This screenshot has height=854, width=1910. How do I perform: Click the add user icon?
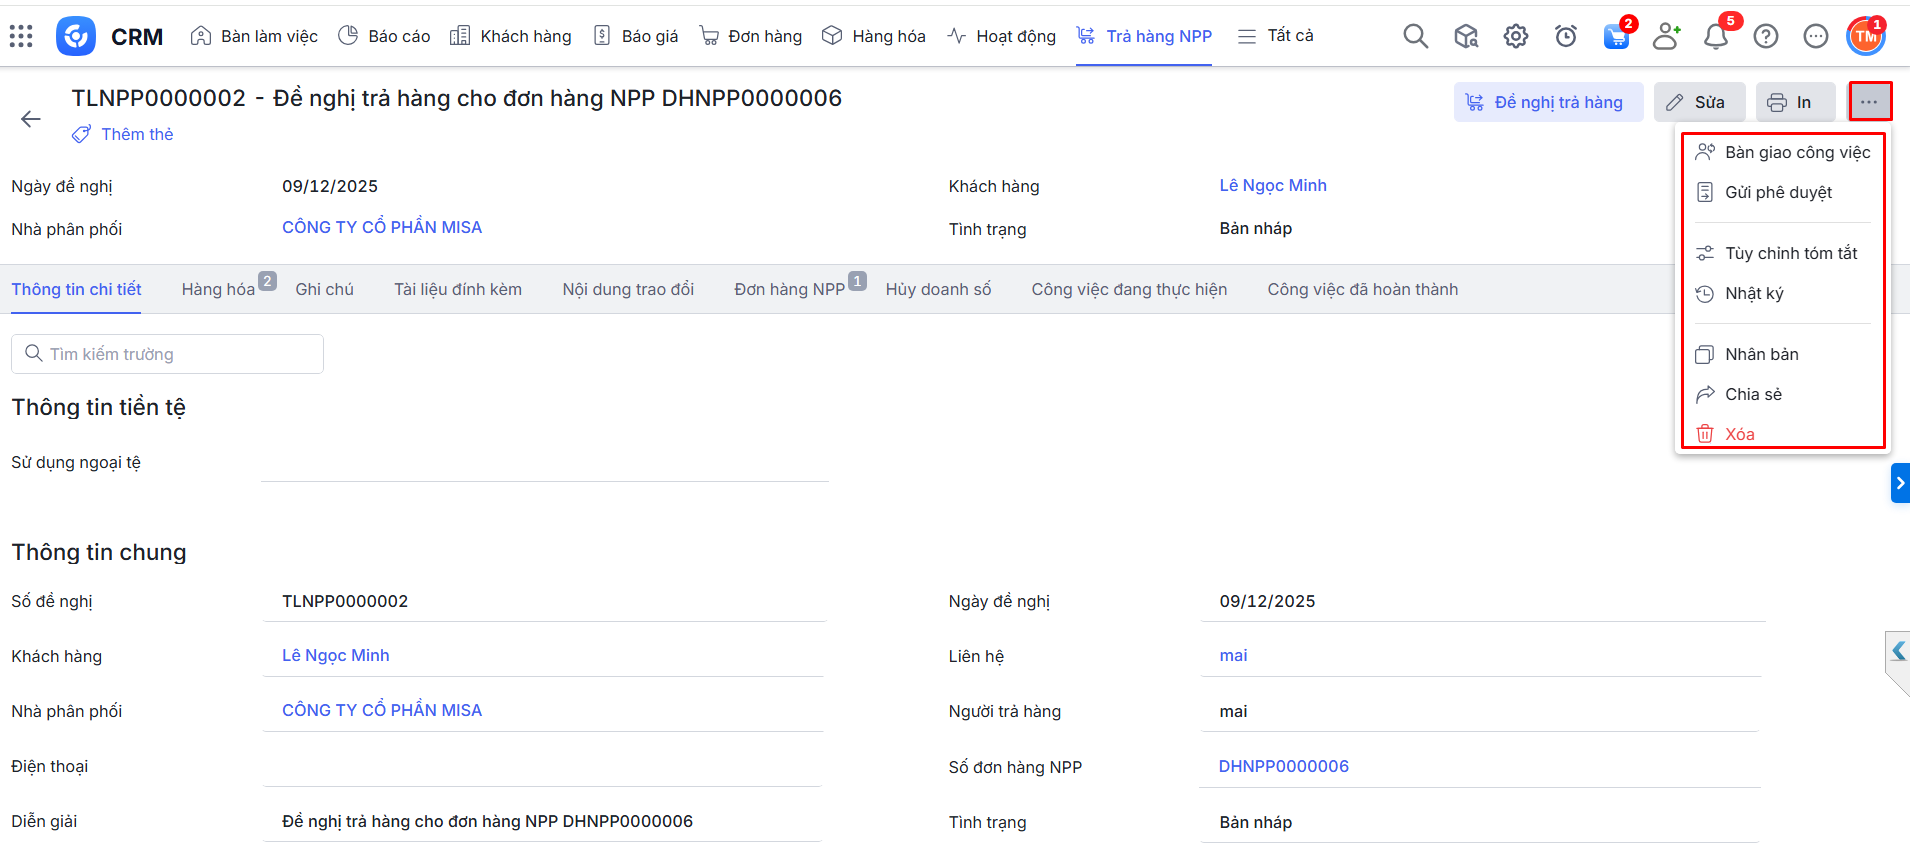tap(1666, 36)
